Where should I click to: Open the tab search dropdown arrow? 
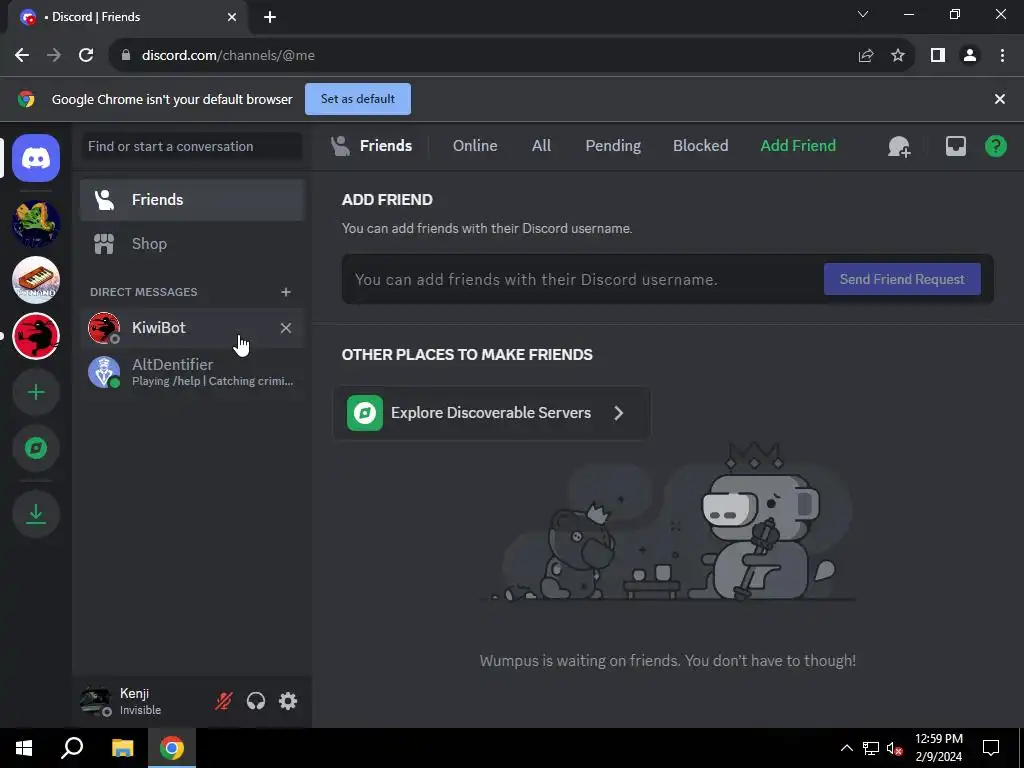[863, 14]
